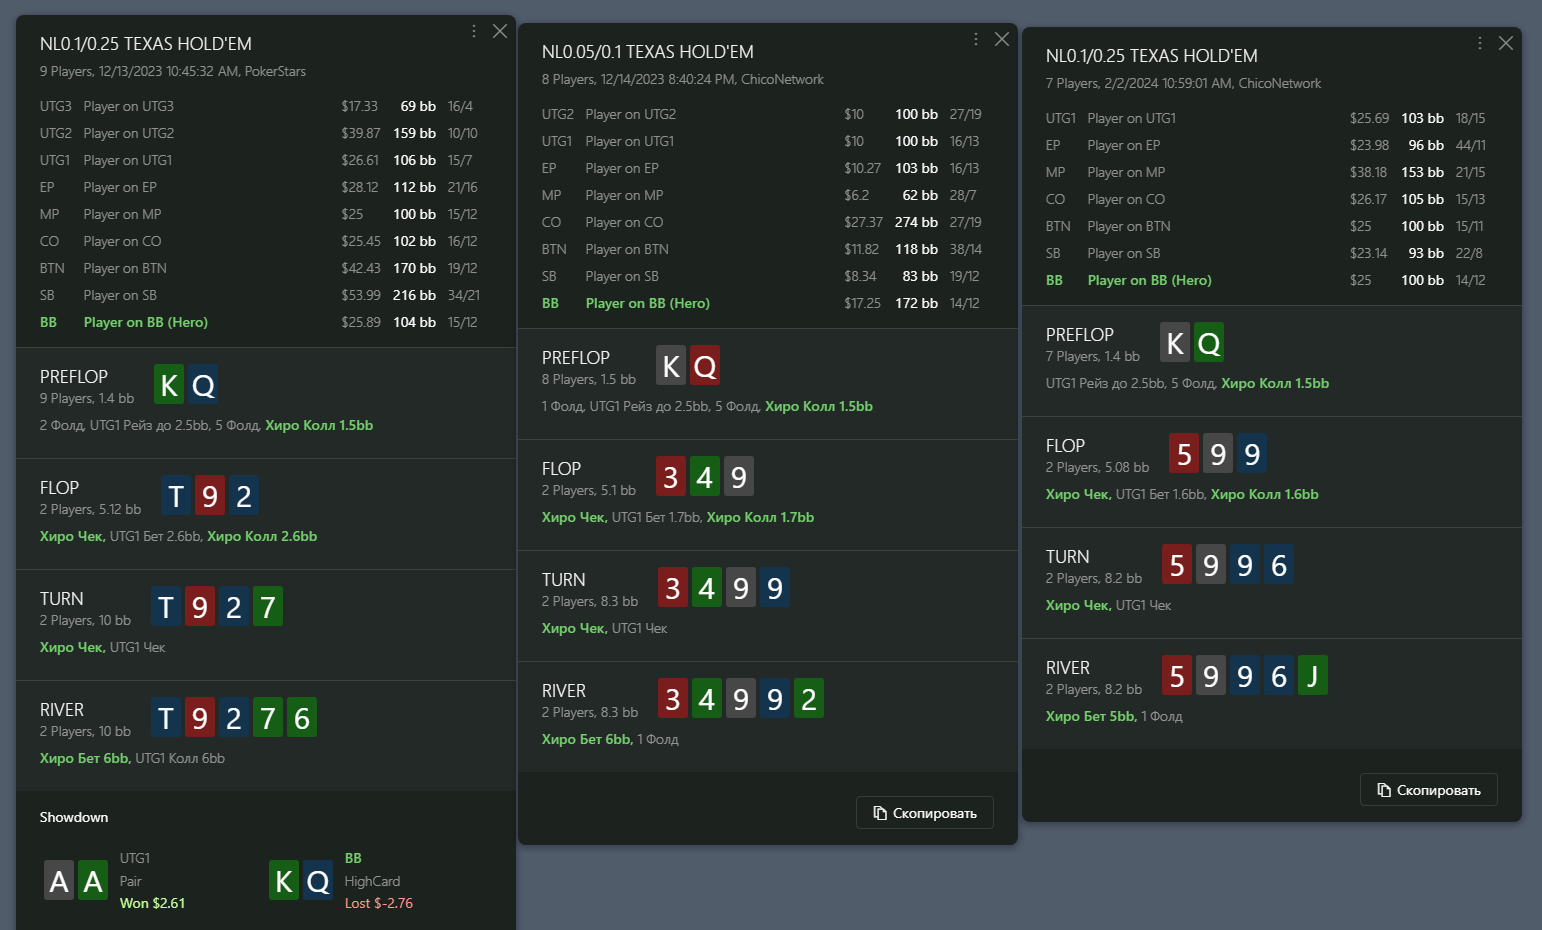Select the green Q in the 7-player preflop hand
Viewport: 1542px width, 930px height.
coord(1209,343)
